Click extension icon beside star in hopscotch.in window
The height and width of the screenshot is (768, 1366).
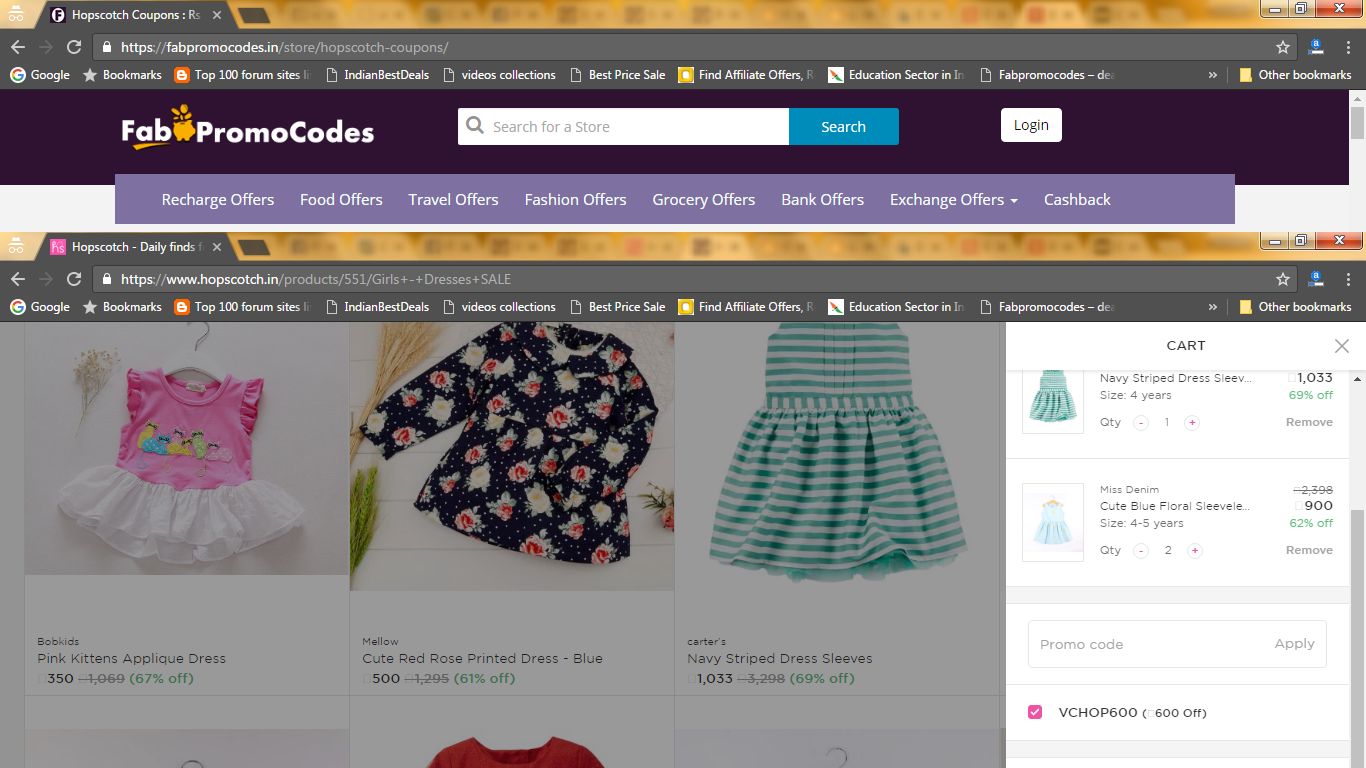1317,279
